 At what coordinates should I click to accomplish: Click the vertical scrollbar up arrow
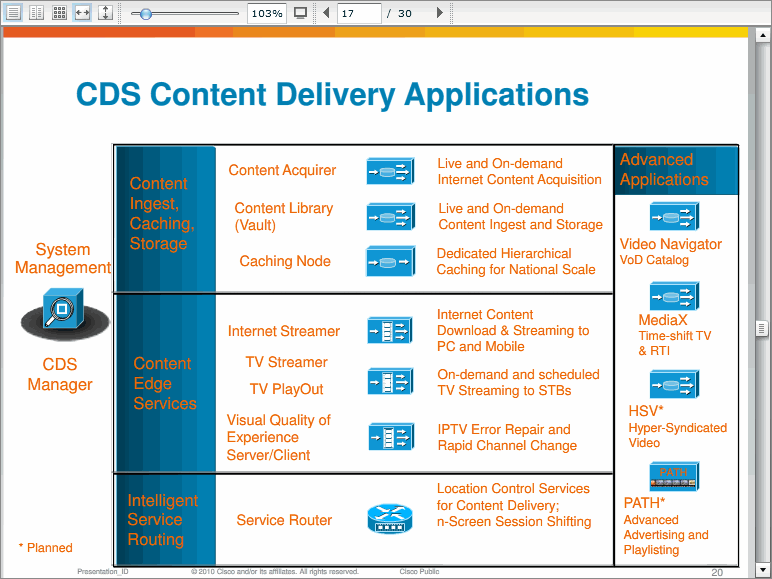[x=762, y=35]
